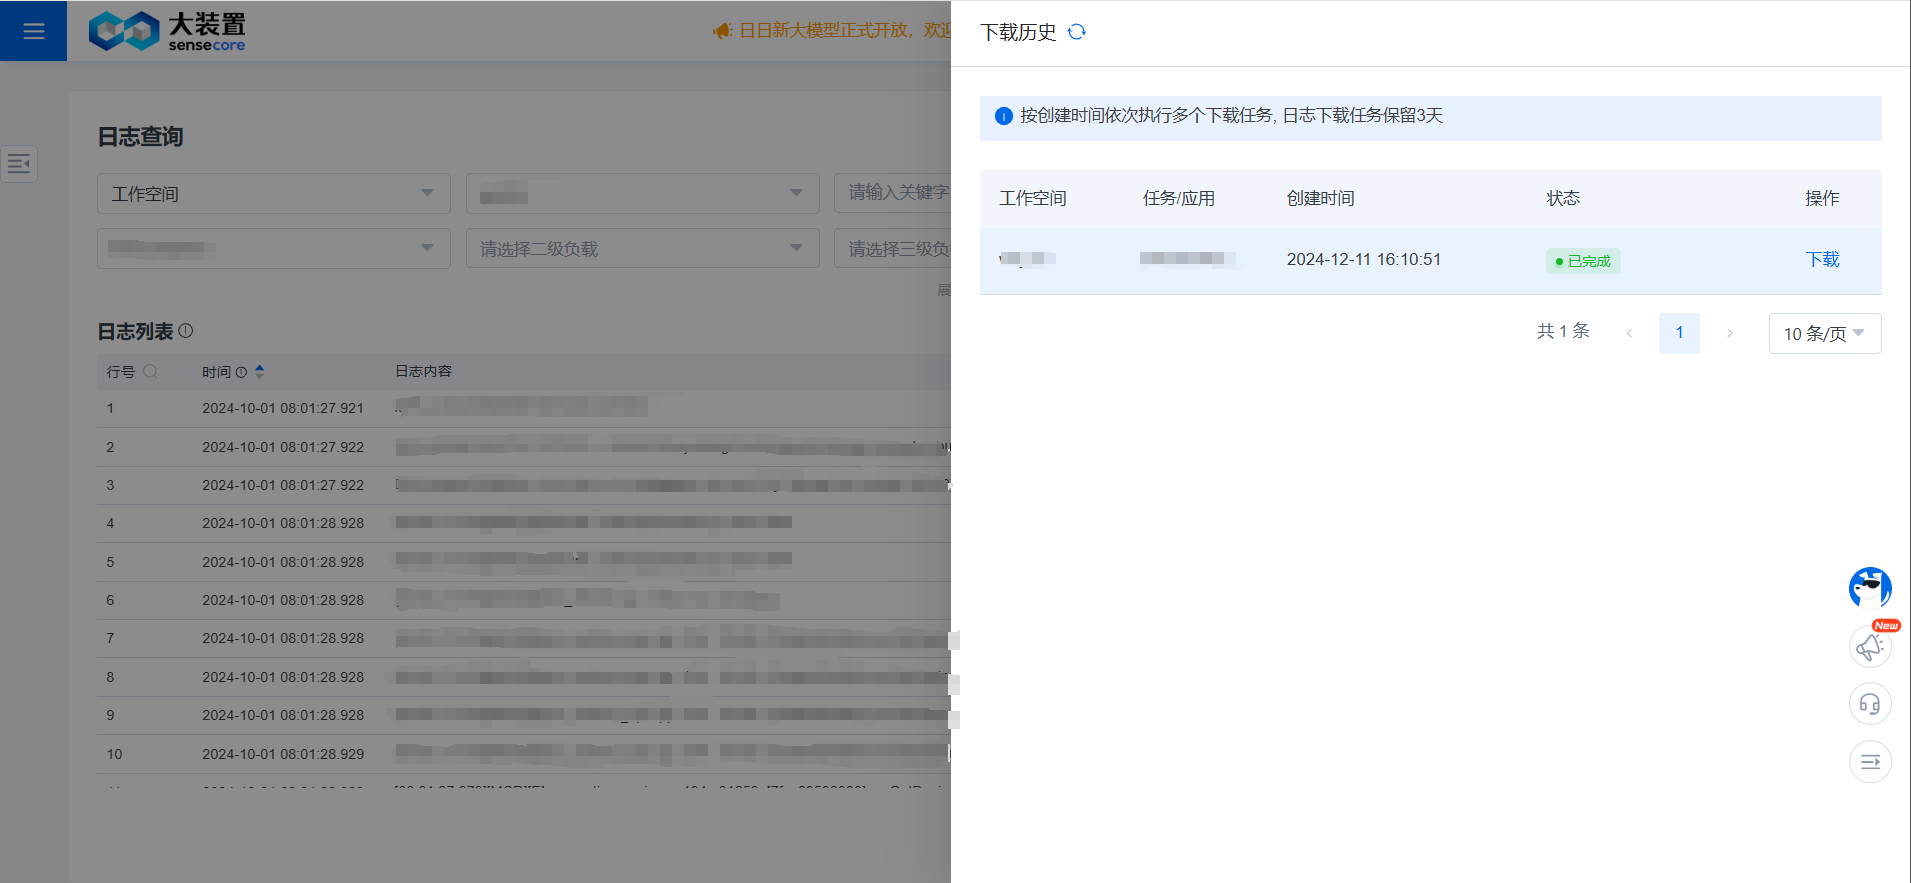Click the 工作空间 column header in history
Screen dimensions: 1911x883
pos(1033,199)
